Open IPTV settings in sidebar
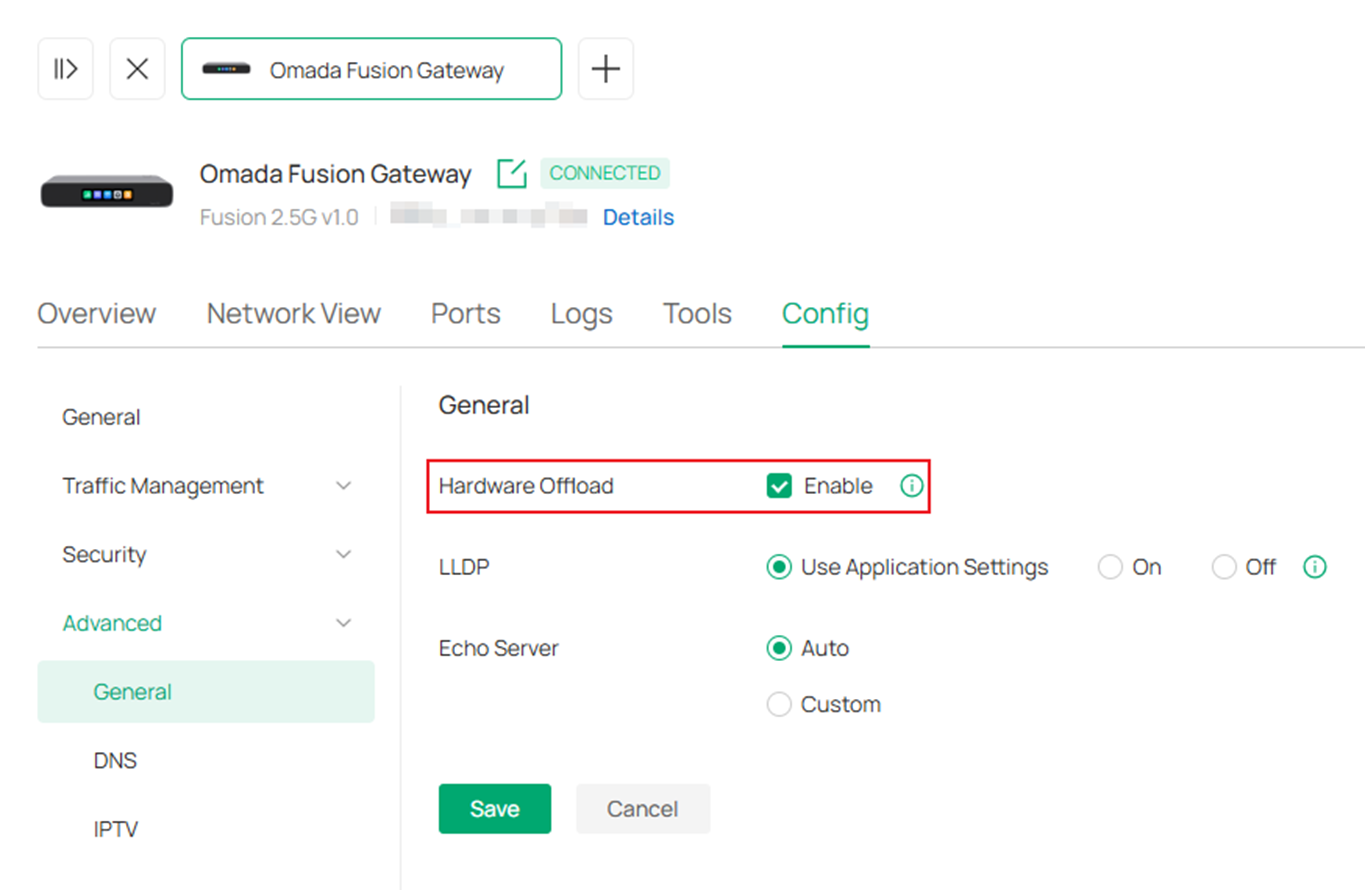Image resolution: width=1365 pixels, height=890 pixels. point(115,829)
